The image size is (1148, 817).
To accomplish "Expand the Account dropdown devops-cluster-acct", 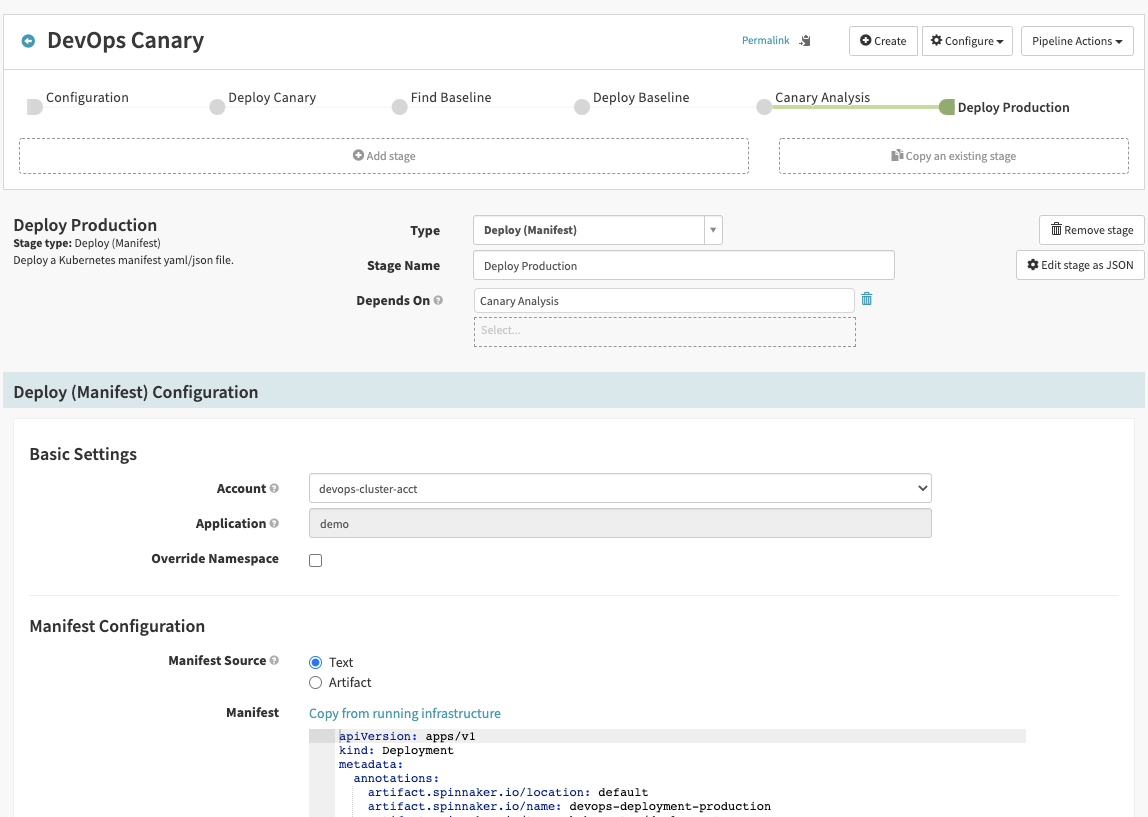I will (x=620, y=489).
